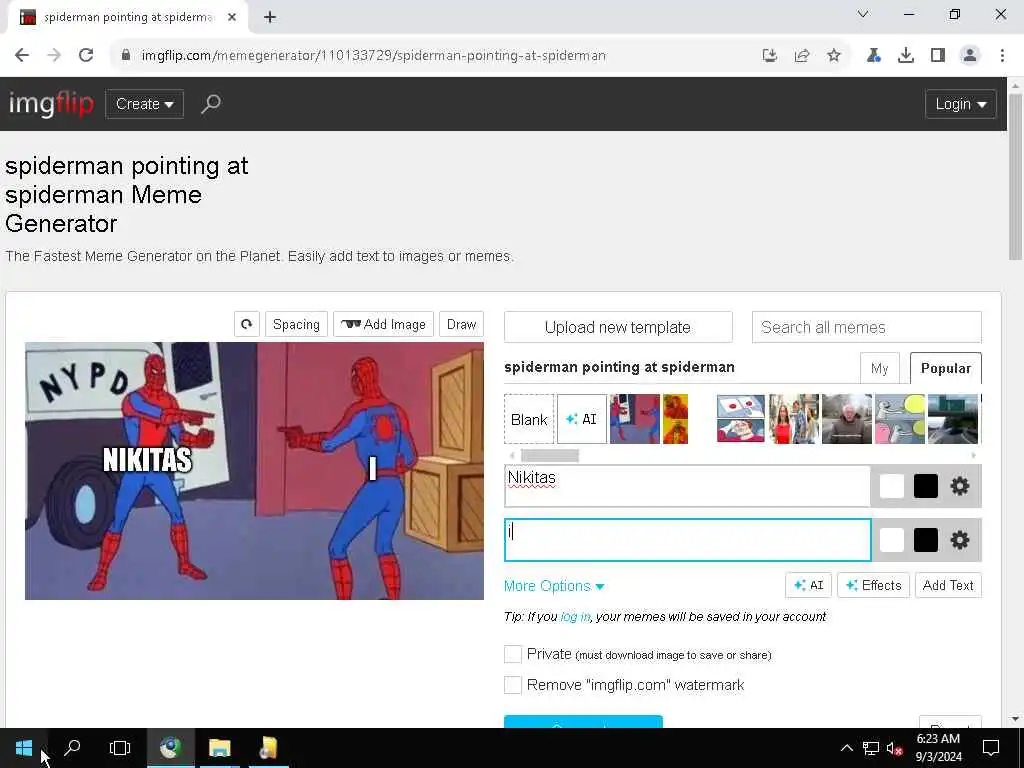Screen dimensions: 1024x768
Task: Click Upload new template
Action: click(x=618, y=327)
